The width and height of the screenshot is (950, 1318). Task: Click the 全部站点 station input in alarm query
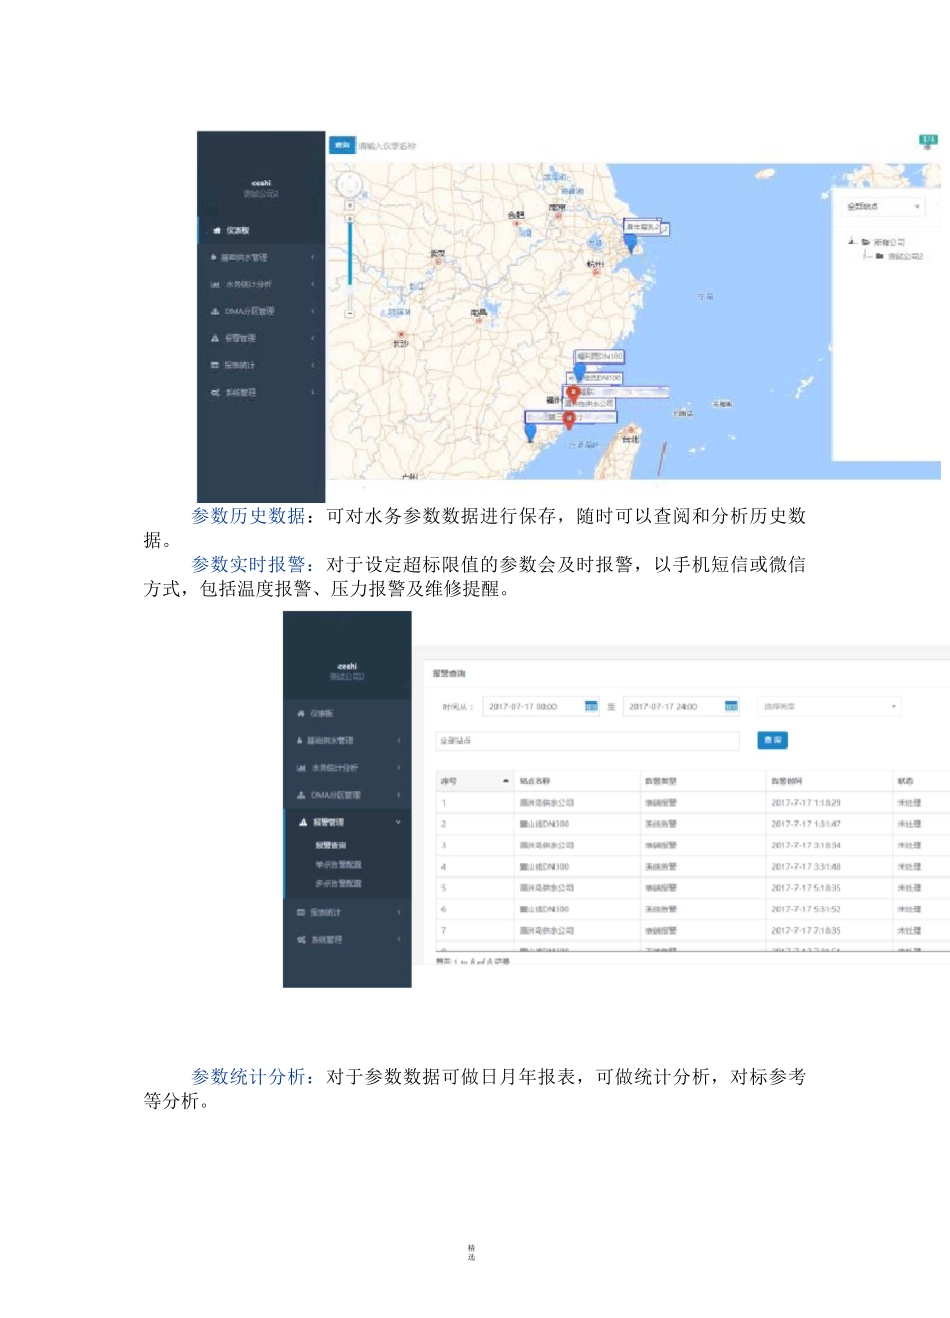(588, 741)
